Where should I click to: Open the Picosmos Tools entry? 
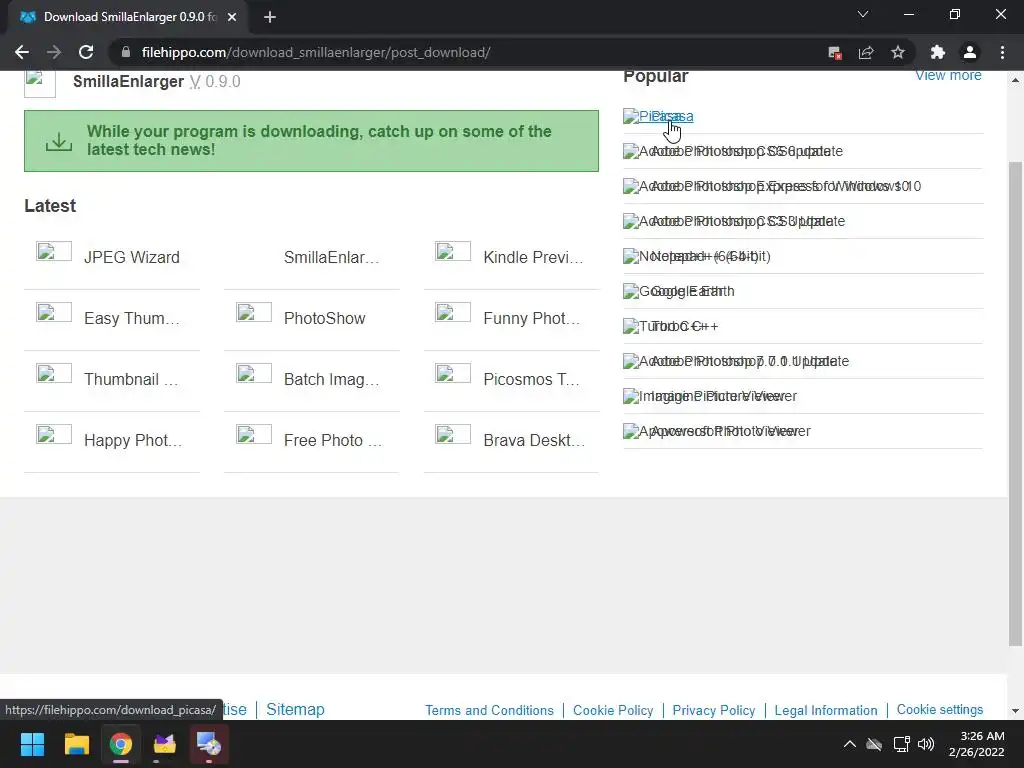click(x=532, y=379)
